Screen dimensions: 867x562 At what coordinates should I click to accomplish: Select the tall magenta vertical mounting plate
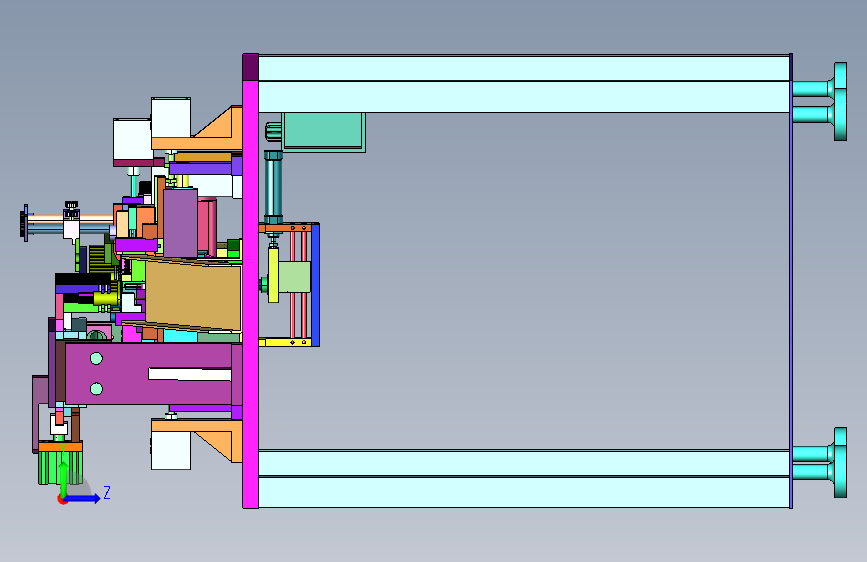(x=250, y=293)
